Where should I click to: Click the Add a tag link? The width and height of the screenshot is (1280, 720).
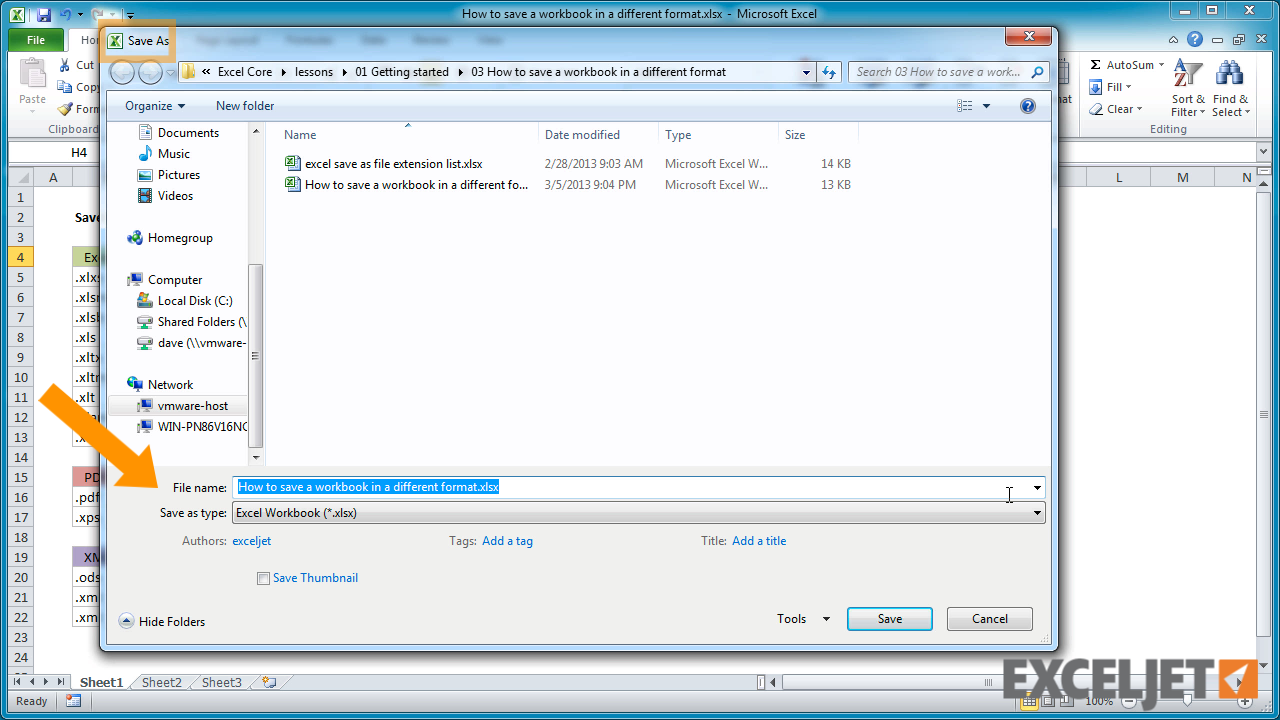(x=507, y=541)
